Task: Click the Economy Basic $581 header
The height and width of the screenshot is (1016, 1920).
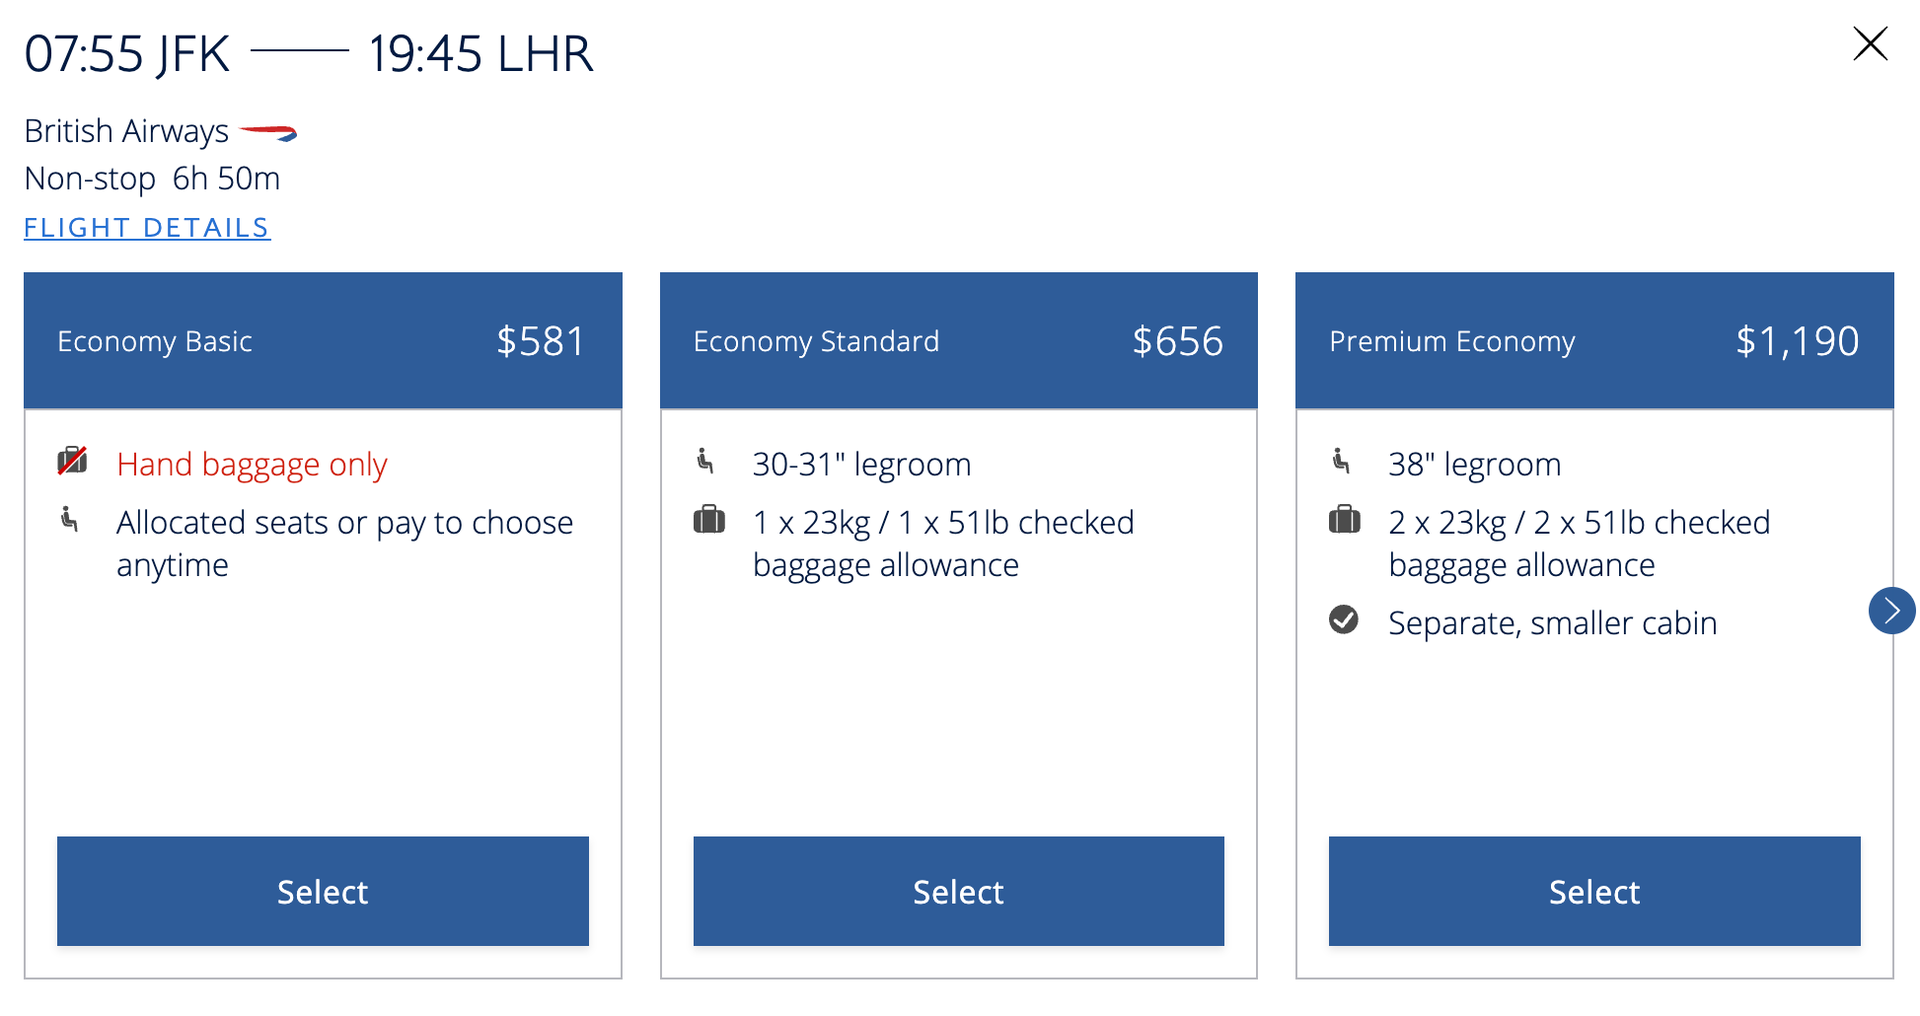Action: 322,341
